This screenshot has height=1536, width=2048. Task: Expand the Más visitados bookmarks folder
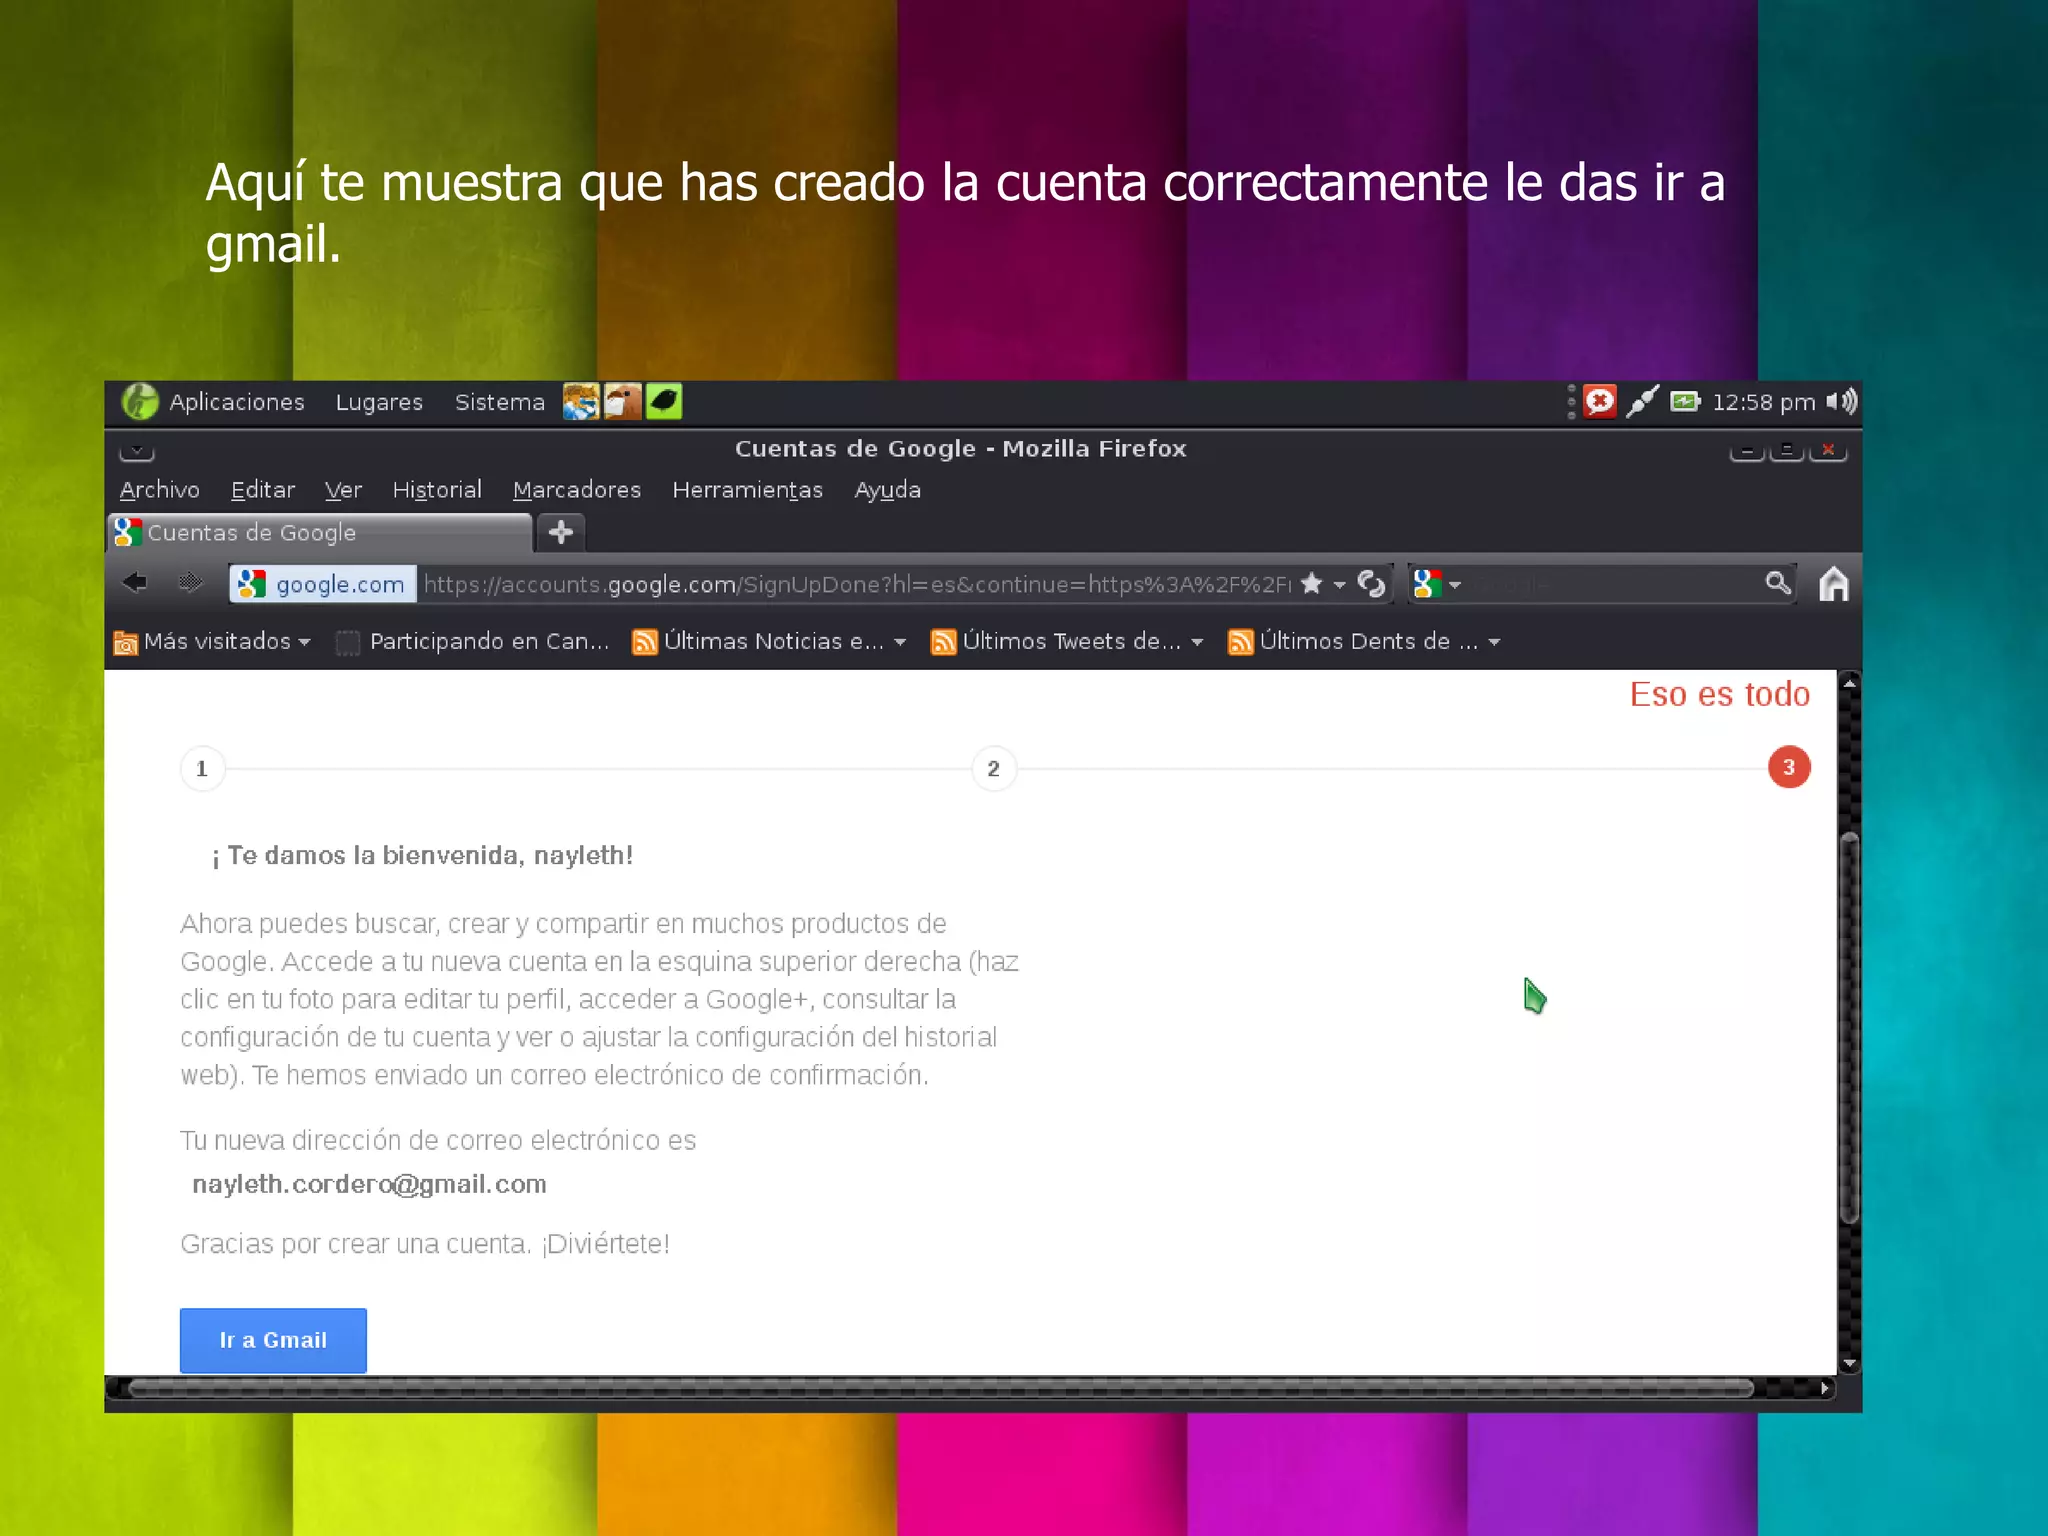tap(212, 642)
